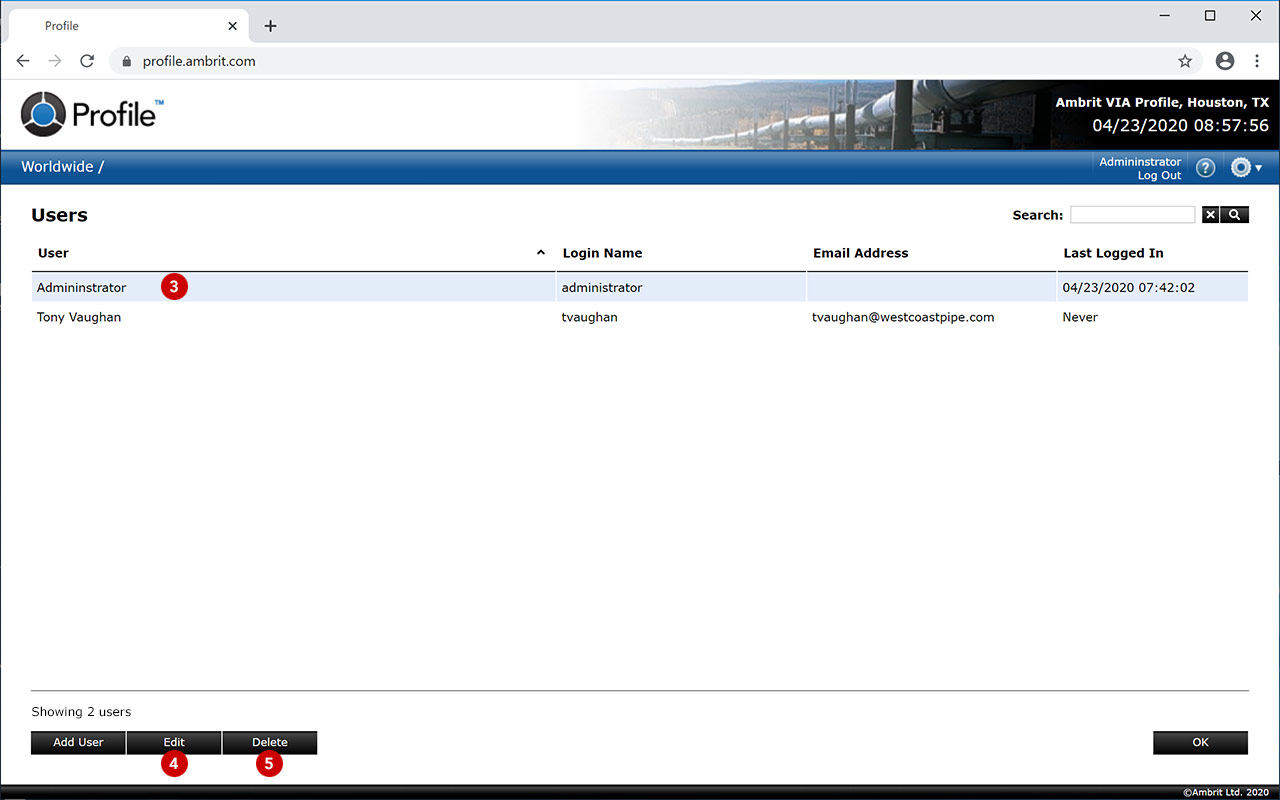Sort by User column ascending arrow
Screen dimensions: 1280x800
coord(541,253)
